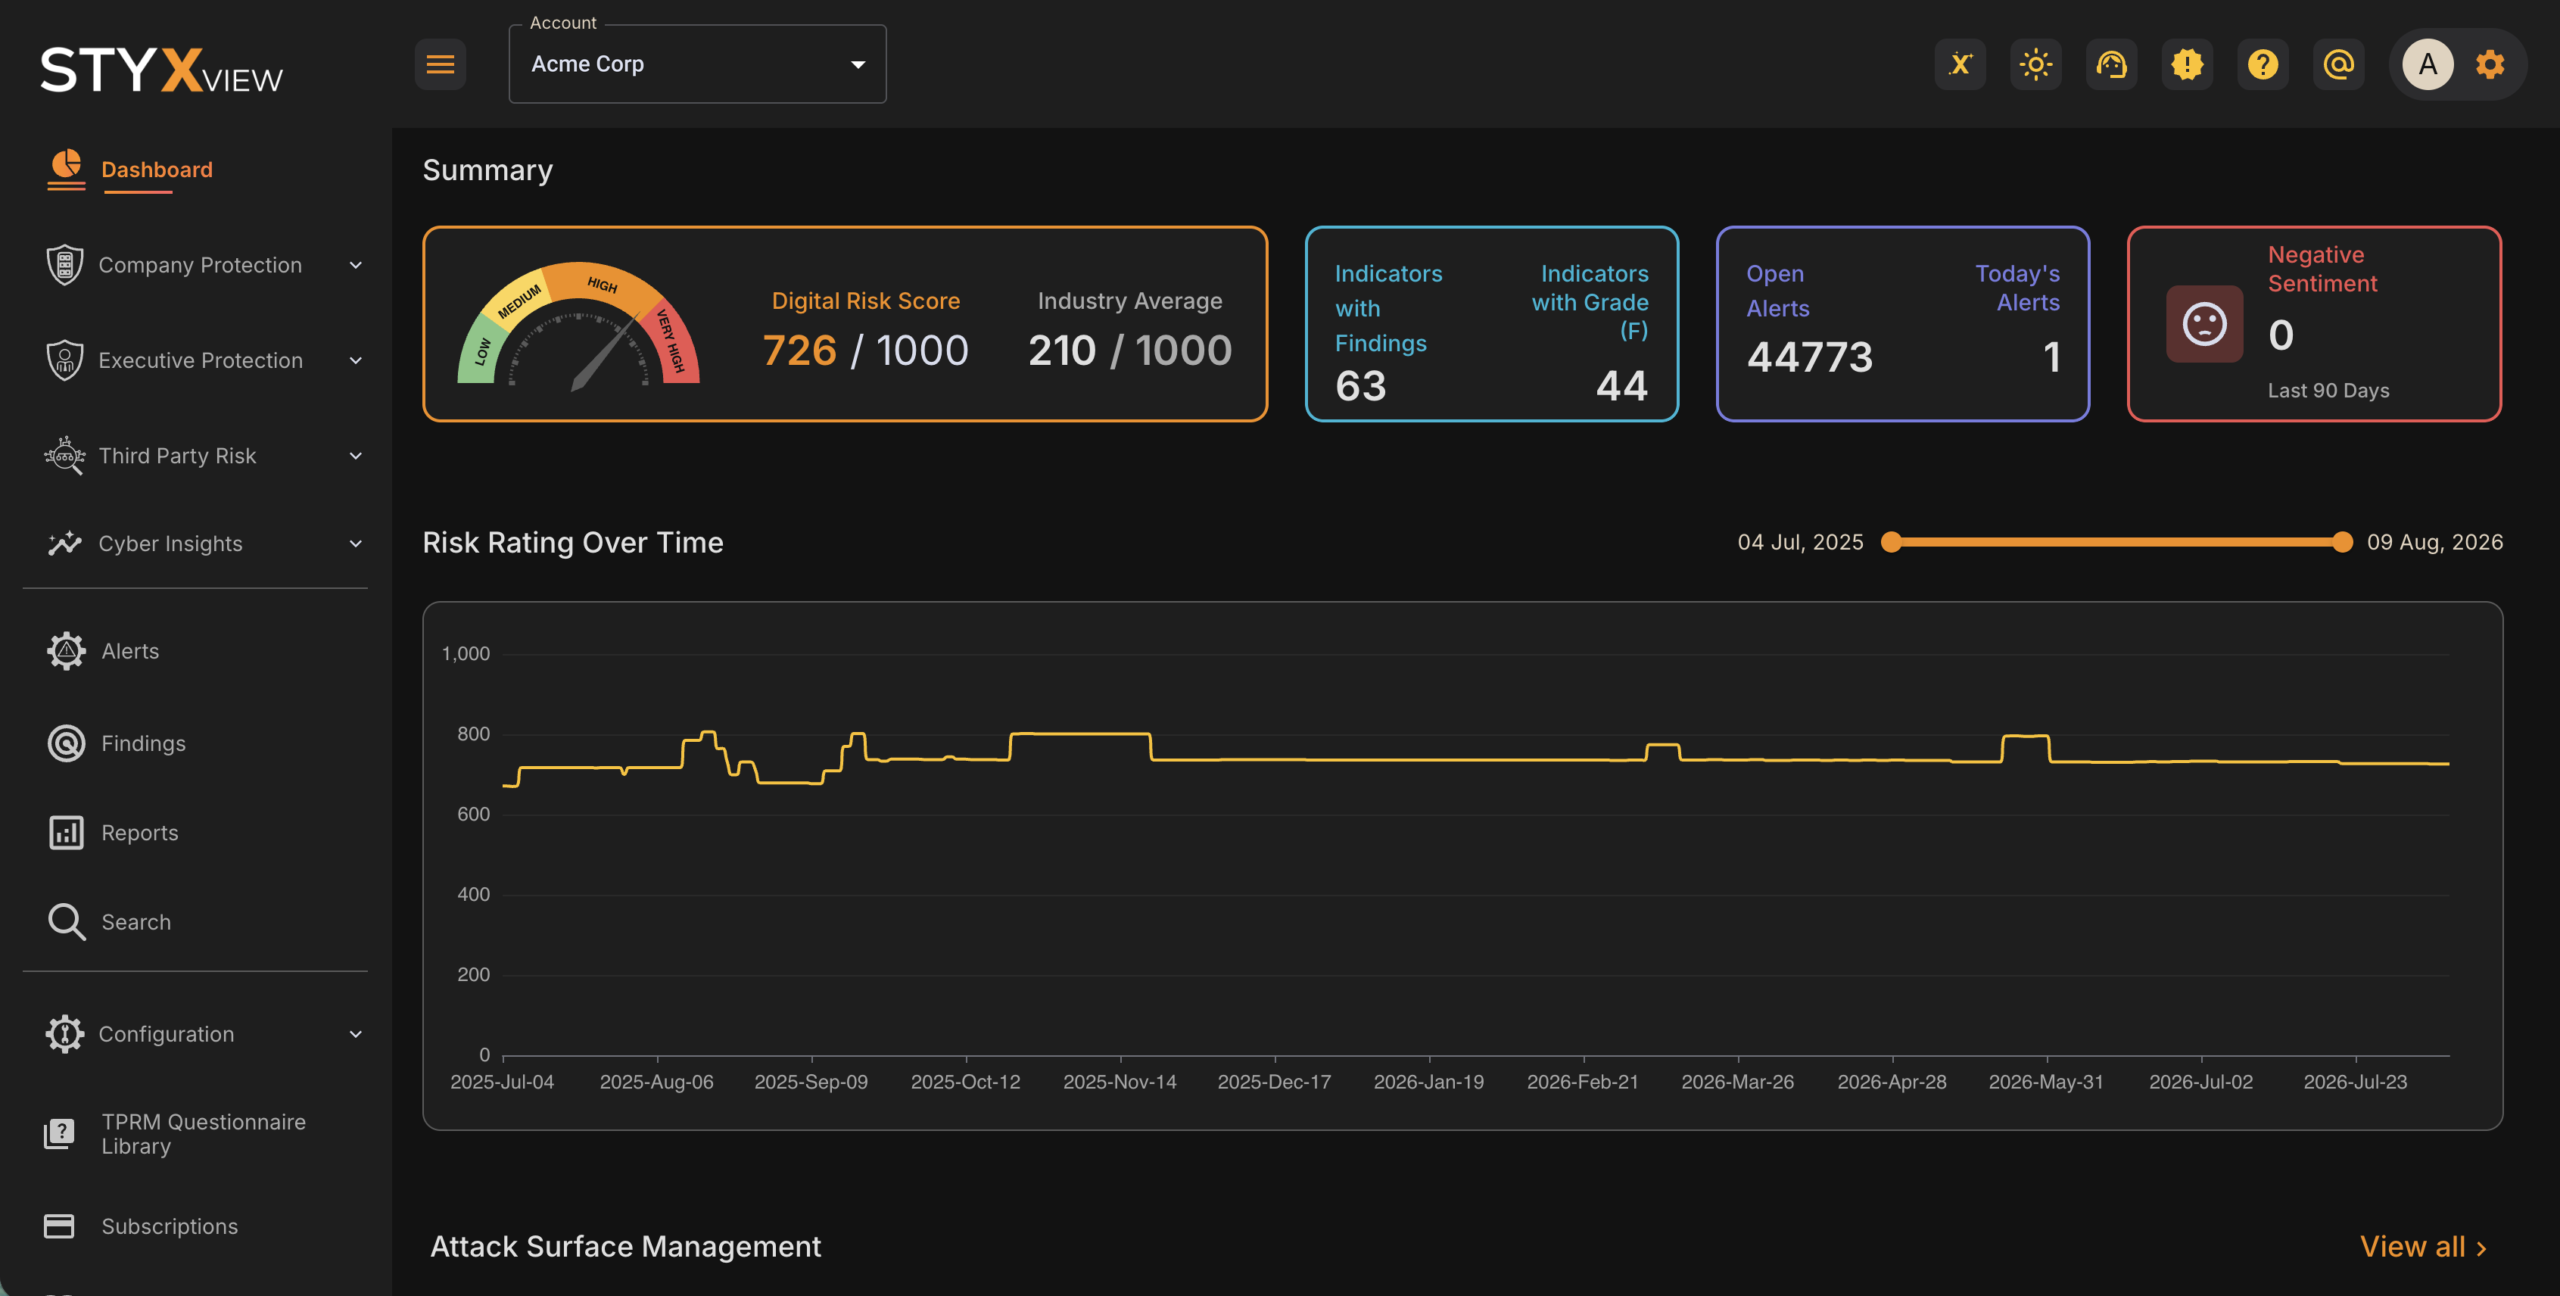
Task: Click the 2026-May-31 axis label
Action: tap(2046, 1082)
